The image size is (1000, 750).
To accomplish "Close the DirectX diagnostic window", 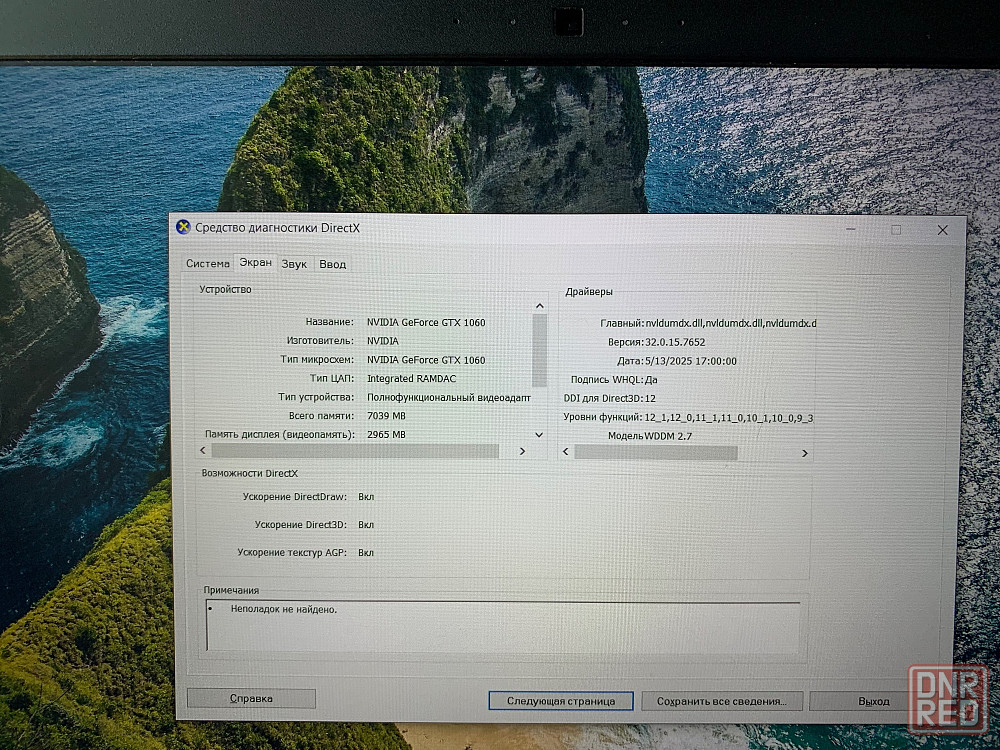I will (x=943, y=230).
